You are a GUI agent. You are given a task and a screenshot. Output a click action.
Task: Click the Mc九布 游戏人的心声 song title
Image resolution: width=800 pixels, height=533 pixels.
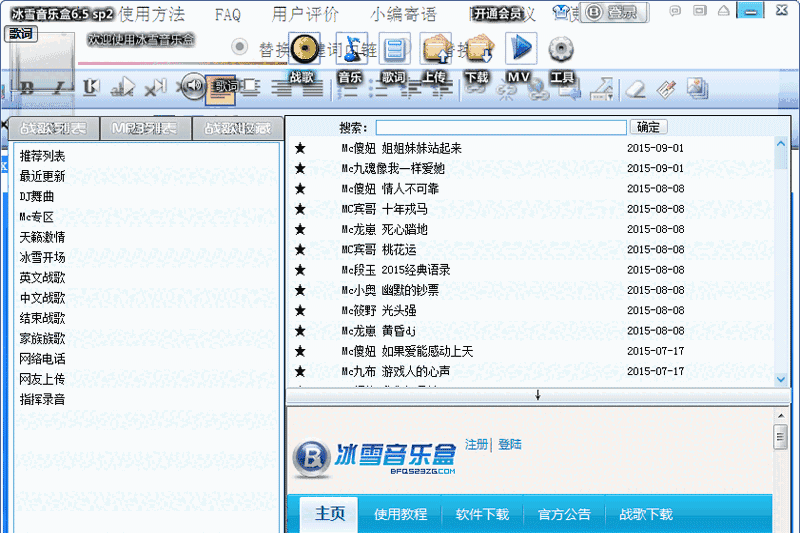click(395, 371)
